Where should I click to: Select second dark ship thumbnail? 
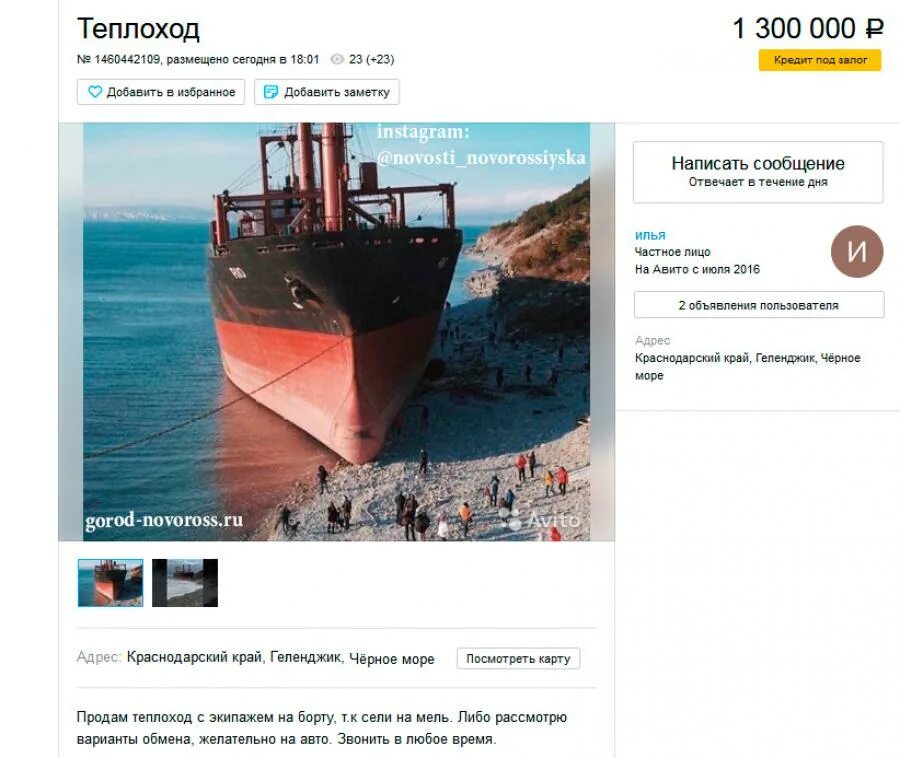185,582
